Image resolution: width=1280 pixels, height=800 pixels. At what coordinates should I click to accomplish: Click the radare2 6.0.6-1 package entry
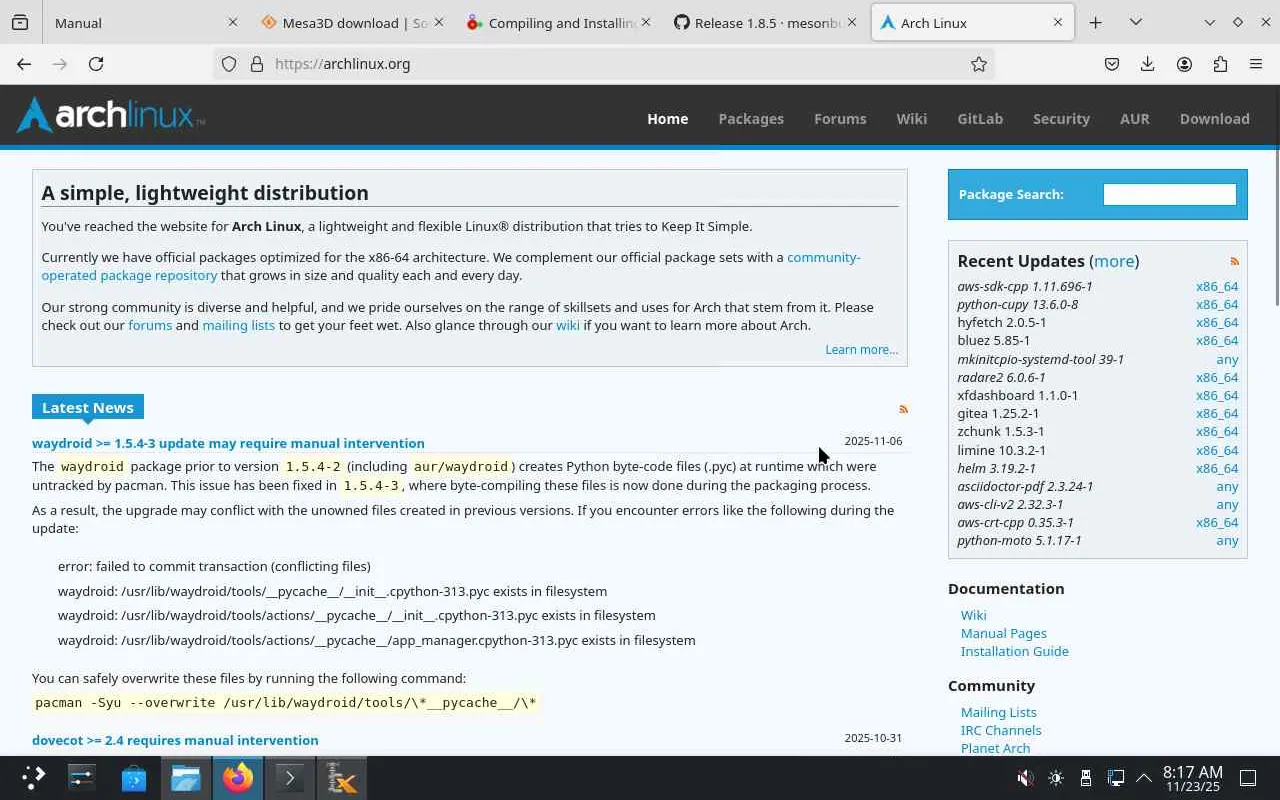click(x=1001, y=377)
